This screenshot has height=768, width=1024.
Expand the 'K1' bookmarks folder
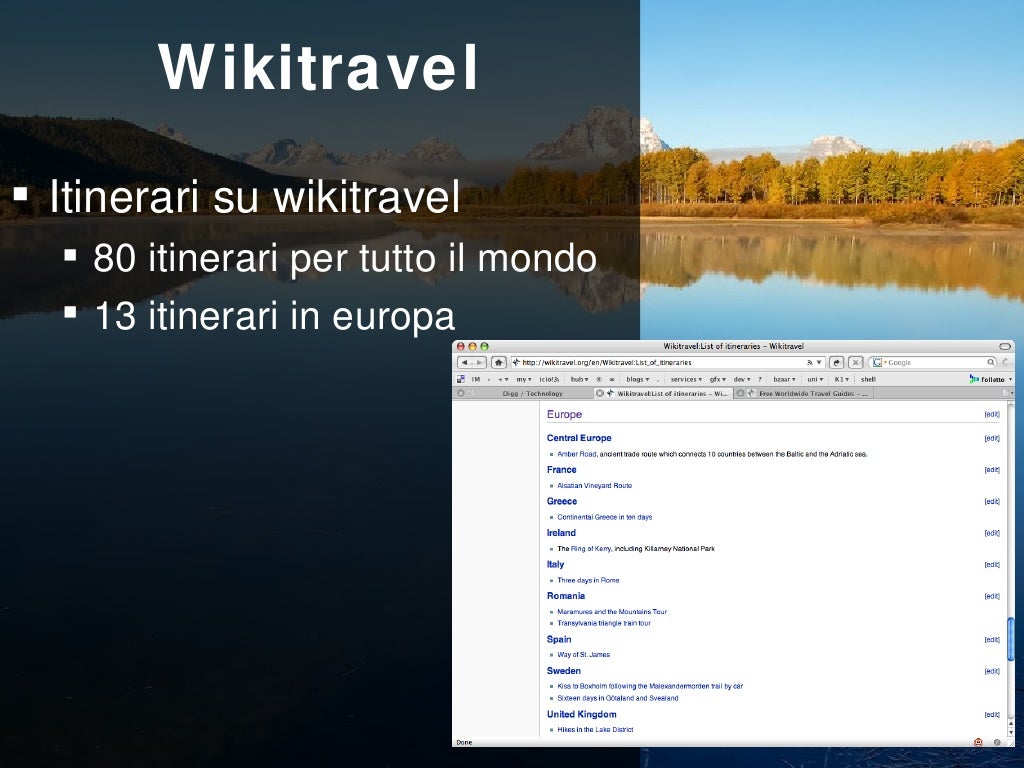841,379
